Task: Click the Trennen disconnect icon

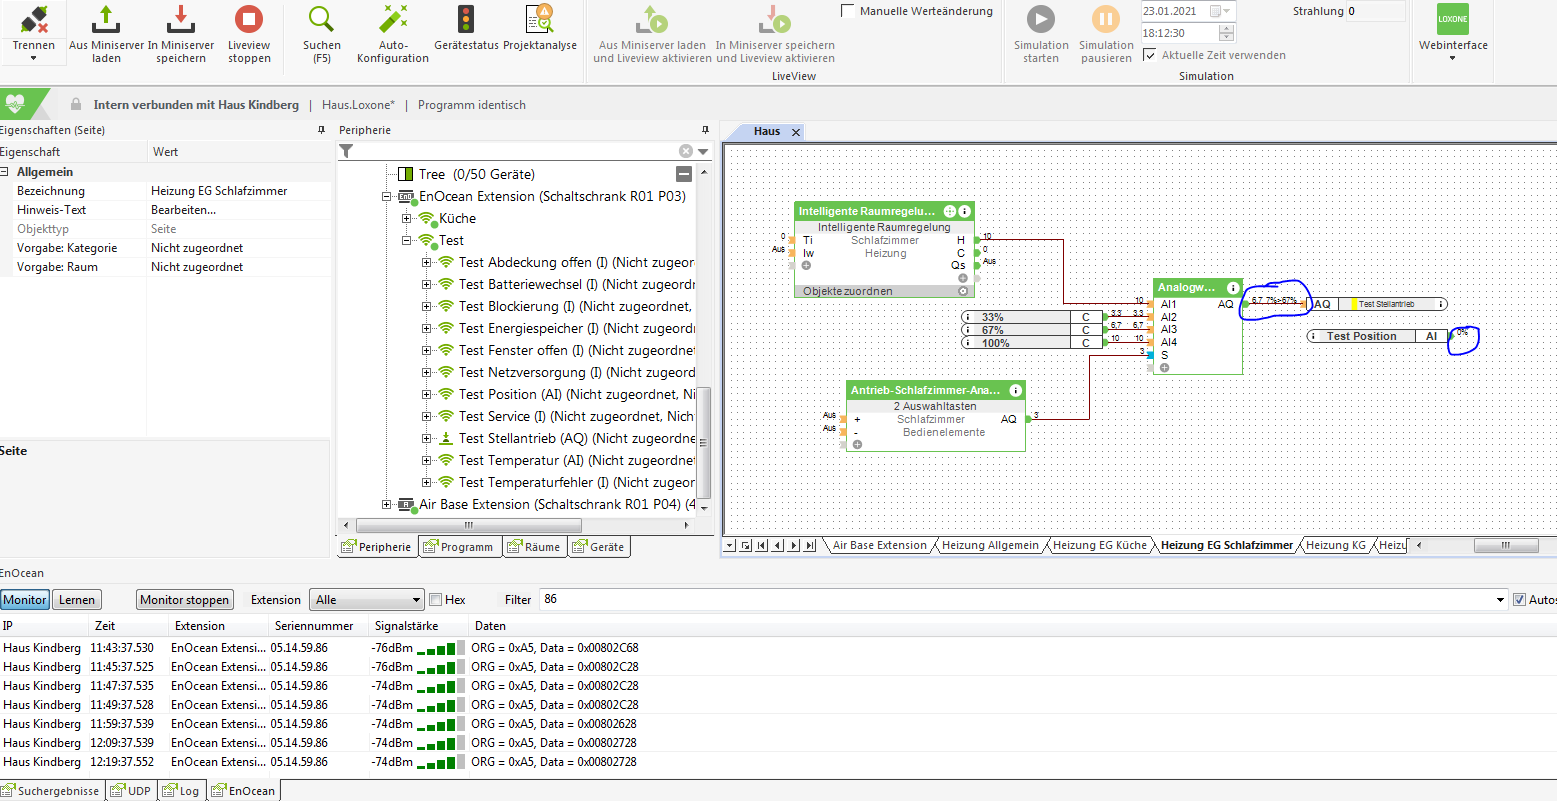Action: (x=33, y=20)
